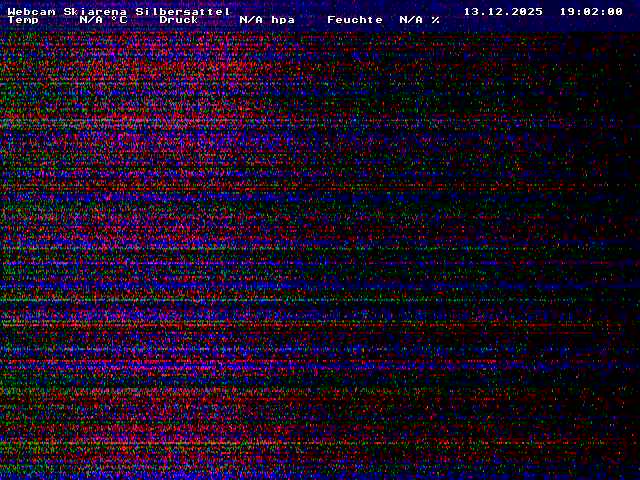The height and width of the screenshot is (480, 640).
Task: Click the "Druck" pressure label
Action: pyautogui.click(x=179, y=20)
